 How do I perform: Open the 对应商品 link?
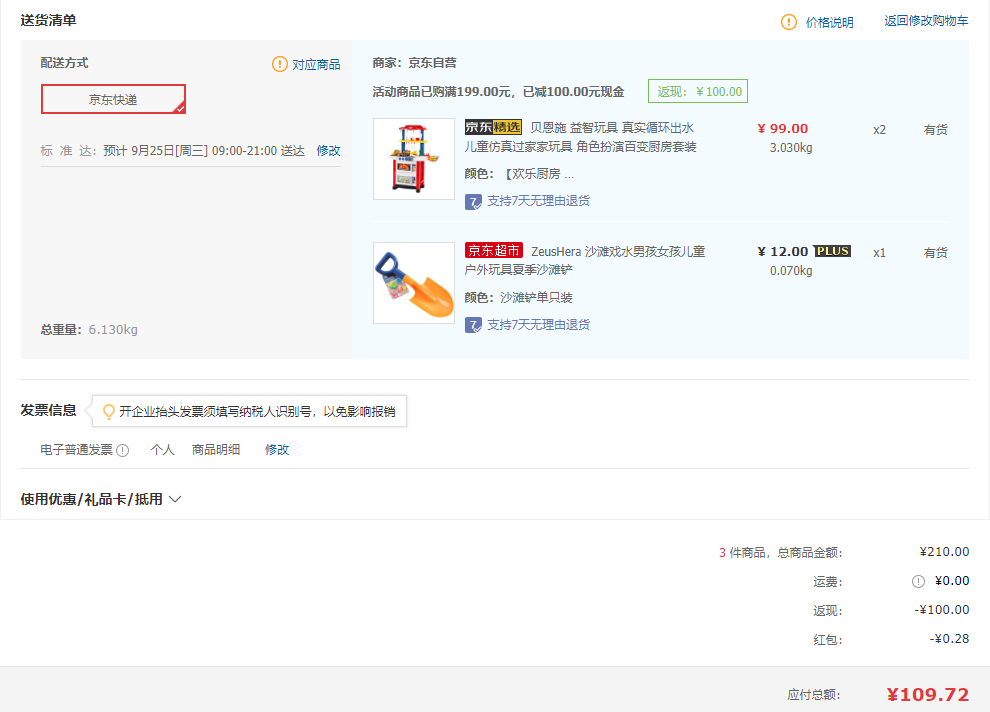[x=316, y=64]
